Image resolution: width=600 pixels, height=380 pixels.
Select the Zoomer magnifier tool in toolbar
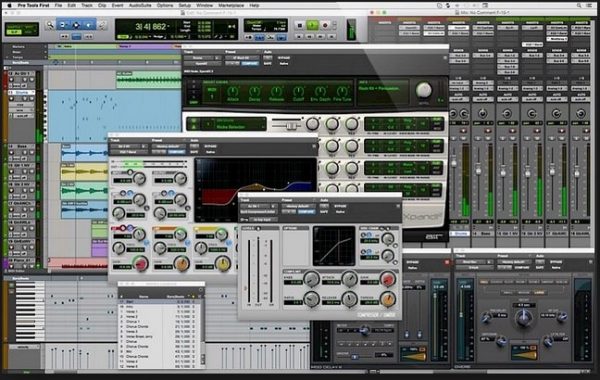(50, 26)
